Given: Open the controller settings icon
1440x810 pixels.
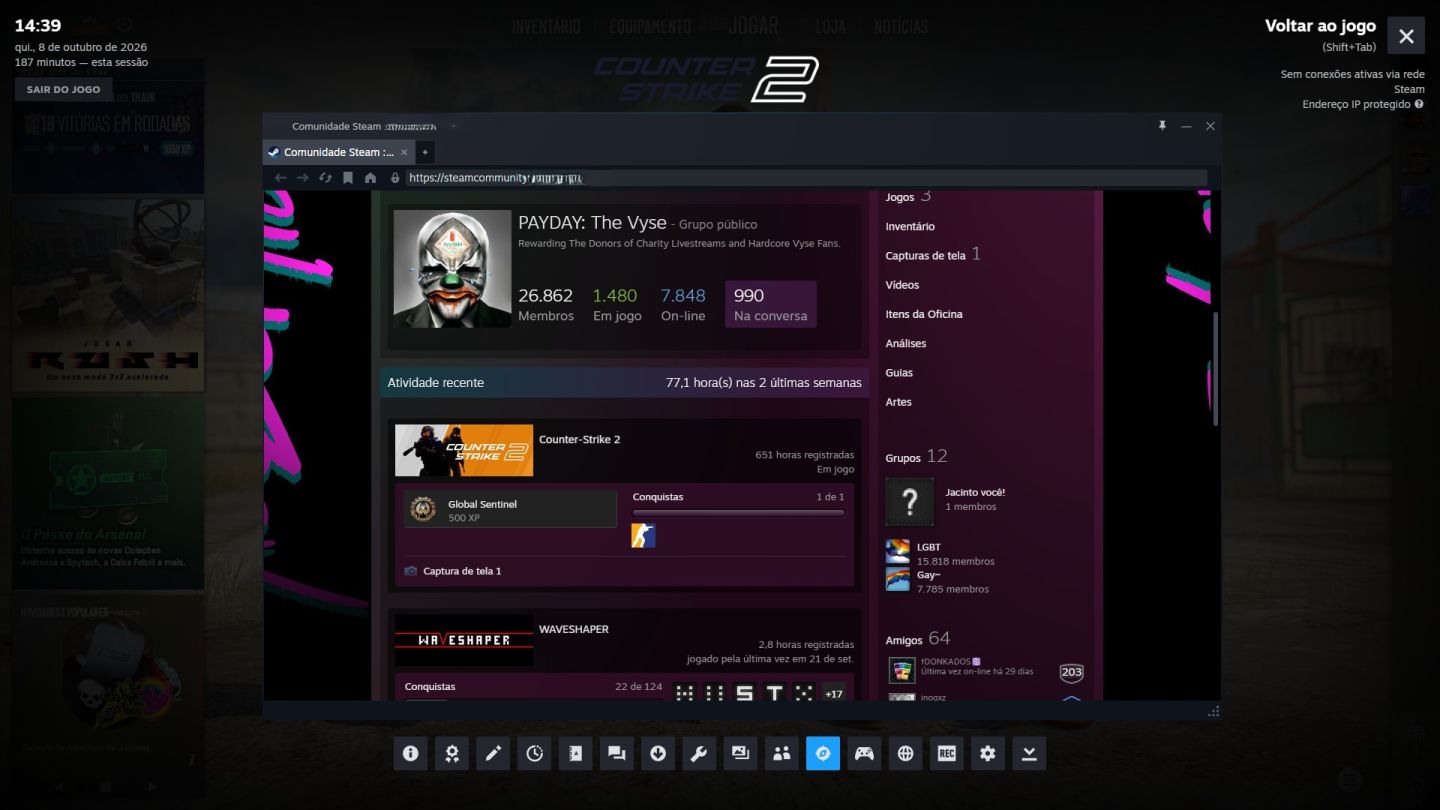Looking at the screenshot, I should click(x=864, y=754).
